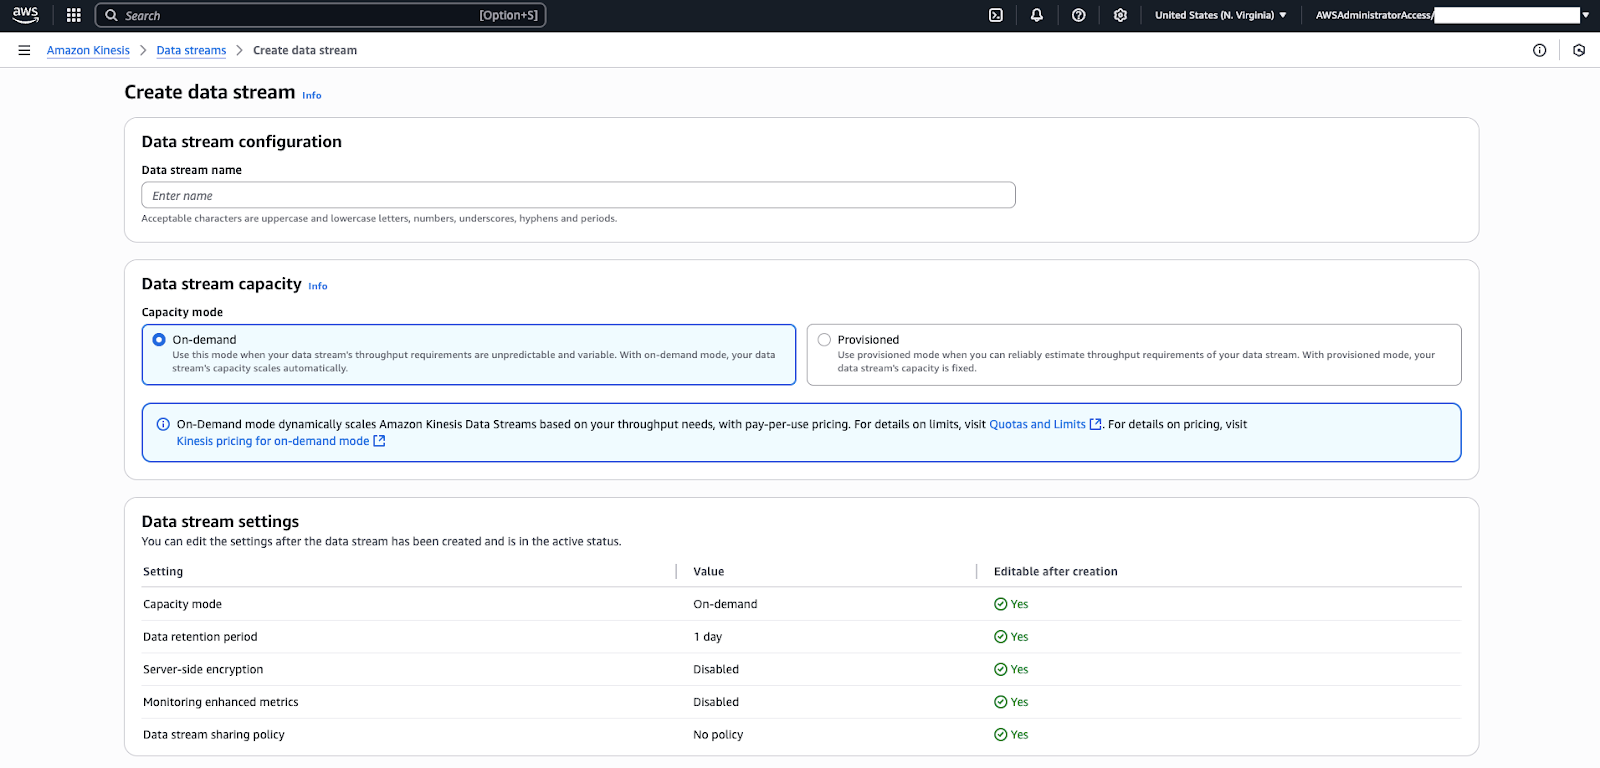The height and width of the screenshot is (768, 1600).
Task: Open the help question mark icon
Action: pos(1079,15)
